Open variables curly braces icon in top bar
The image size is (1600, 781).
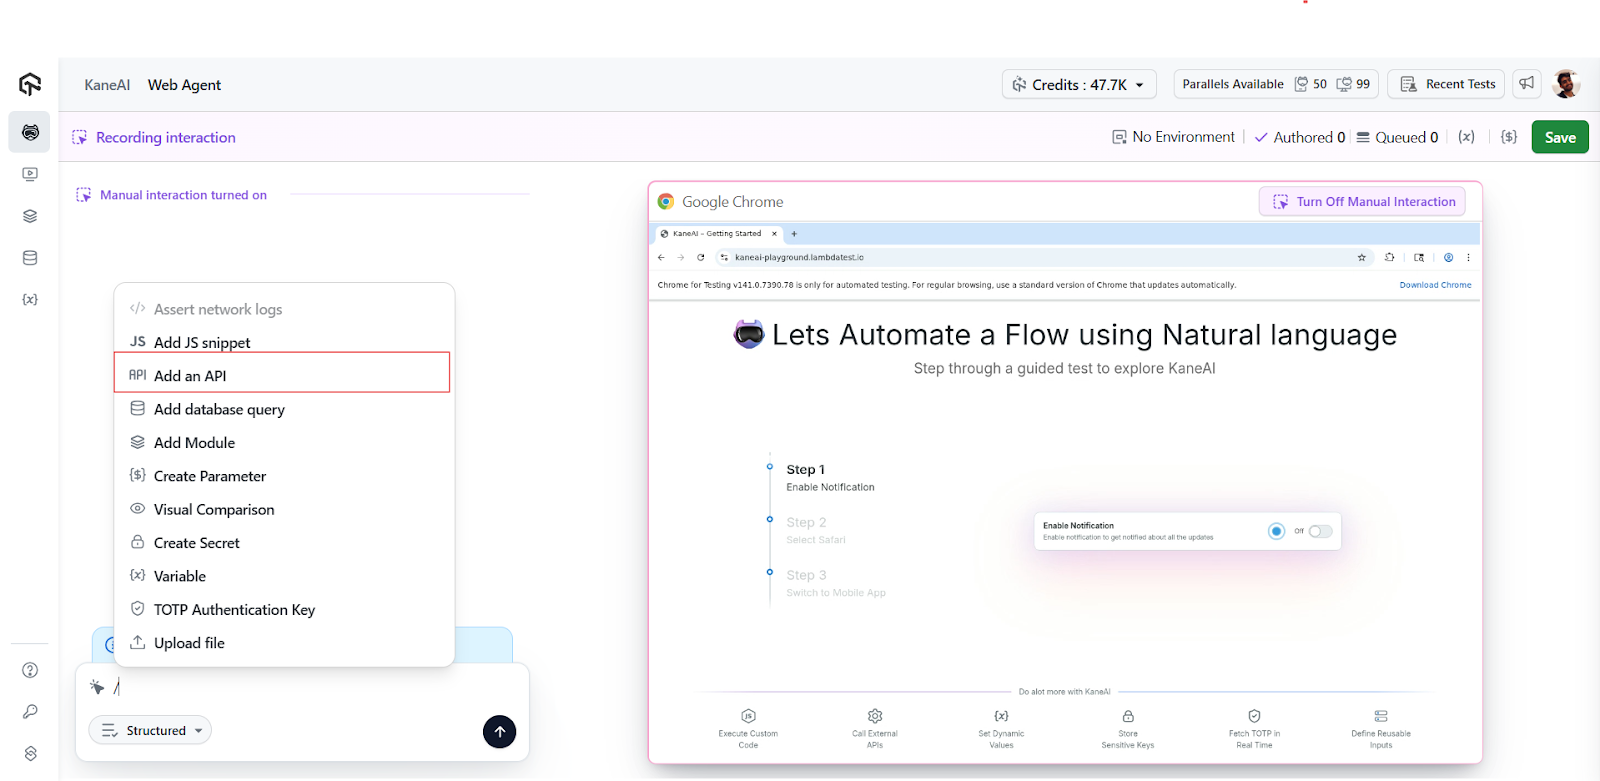tap(1466, 137)
